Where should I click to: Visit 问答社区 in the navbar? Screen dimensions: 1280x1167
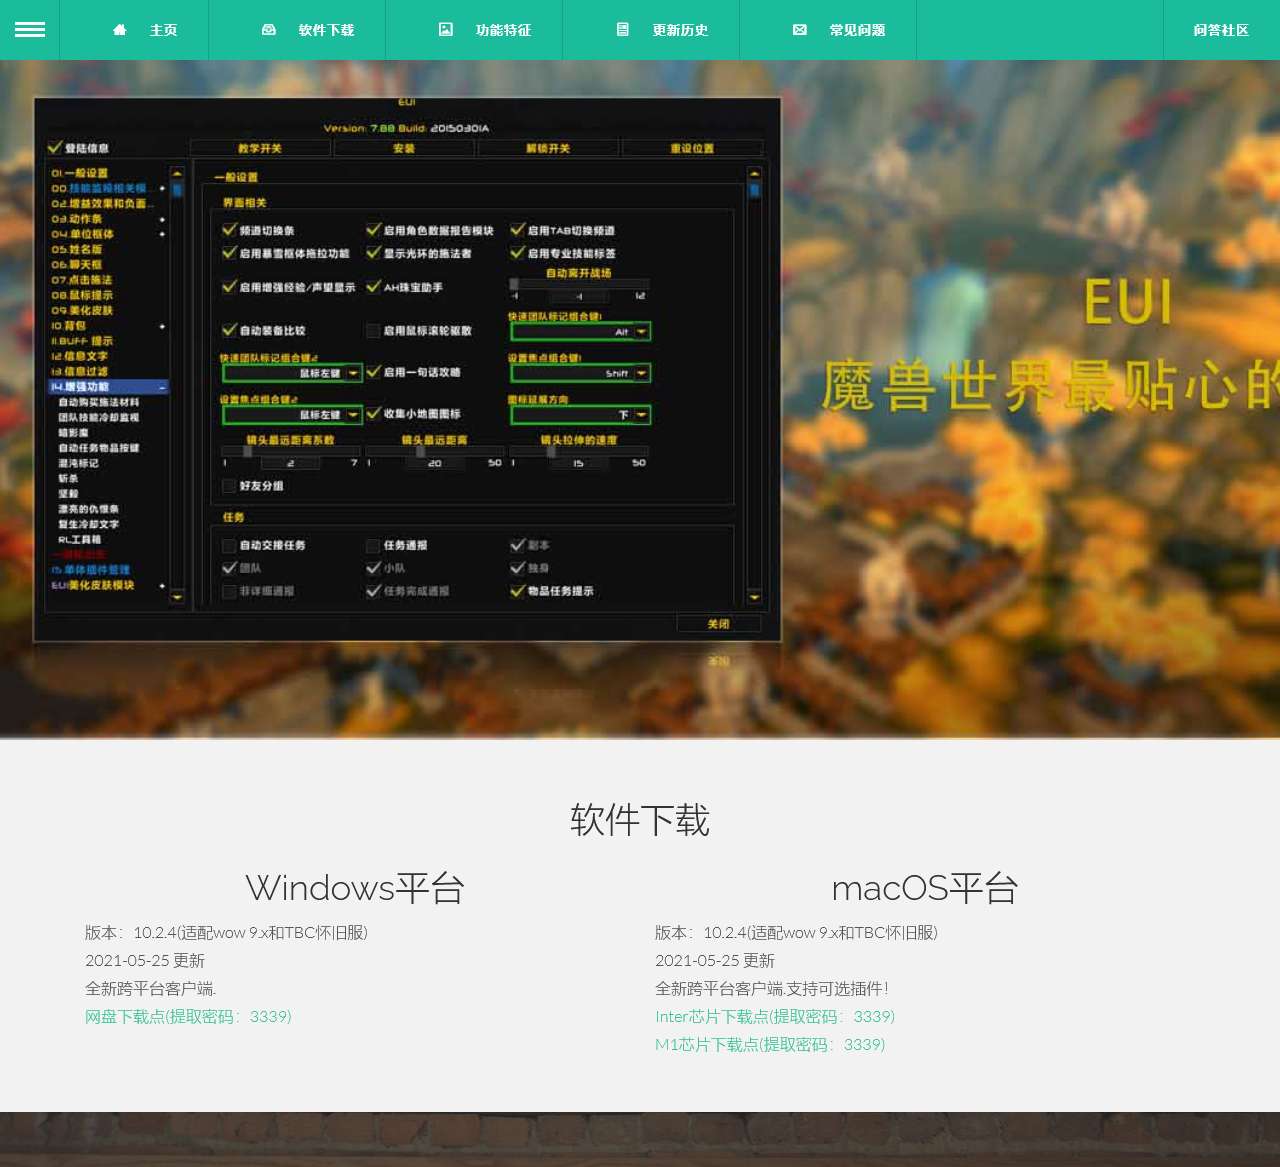click(x=1221, y=30)
